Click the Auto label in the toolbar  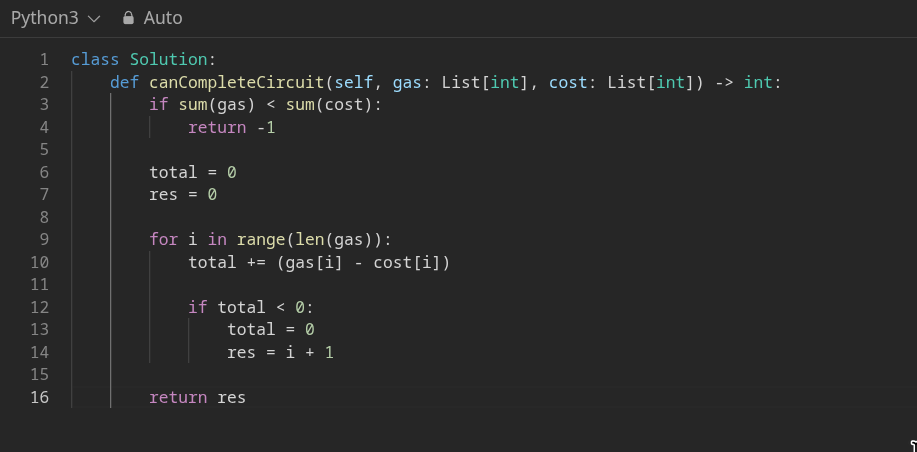tap(163, 18)
